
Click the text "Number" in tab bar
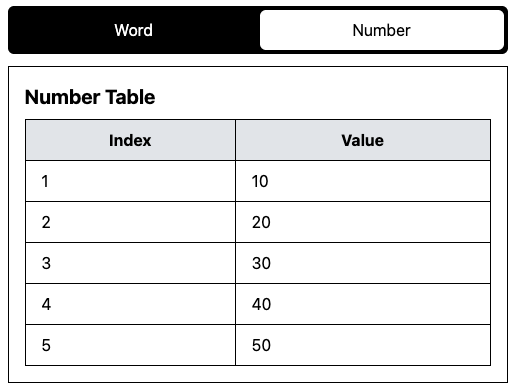coord(382,30)
